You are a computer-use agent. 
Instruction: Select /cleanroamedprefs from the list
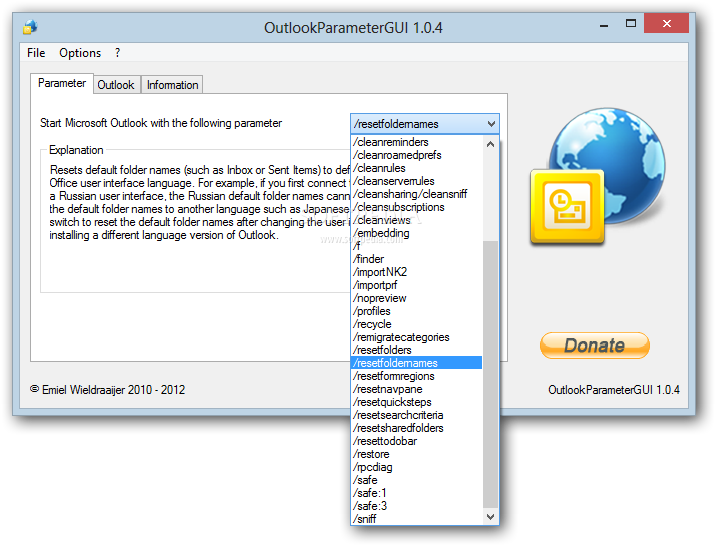416,155
